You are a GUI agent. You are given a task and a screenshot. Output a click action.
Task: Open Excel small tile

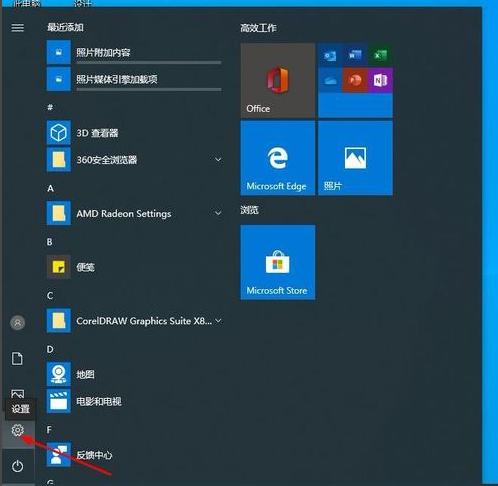[x=380, y=55]
